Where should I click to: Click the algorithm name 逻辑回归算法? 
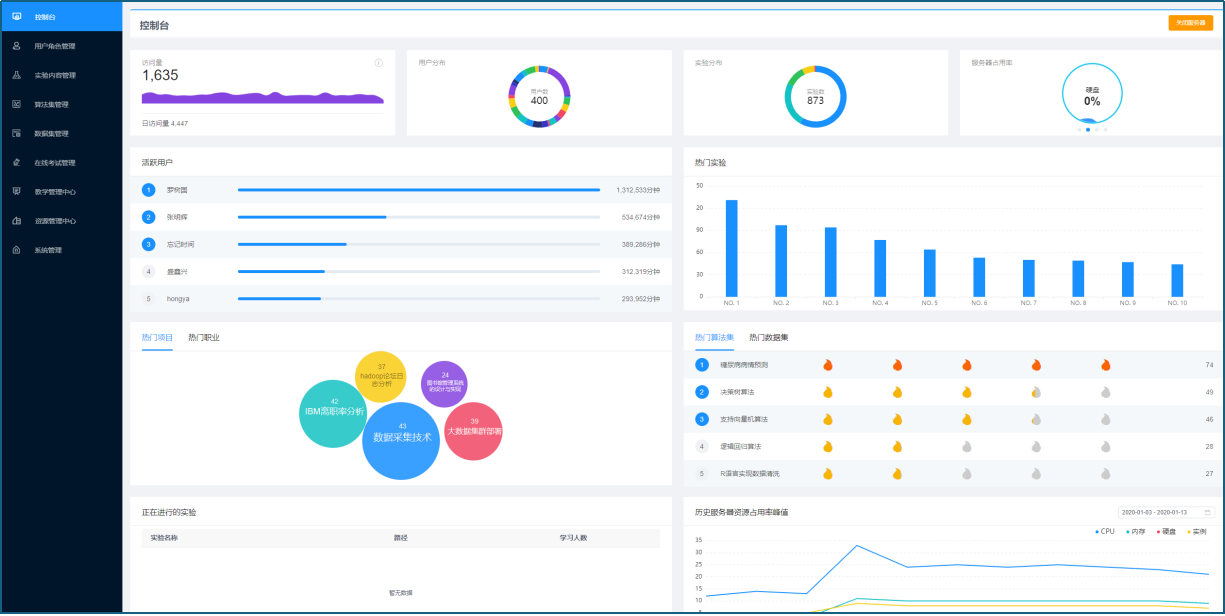pyautogui.click(x=740, y=446)
